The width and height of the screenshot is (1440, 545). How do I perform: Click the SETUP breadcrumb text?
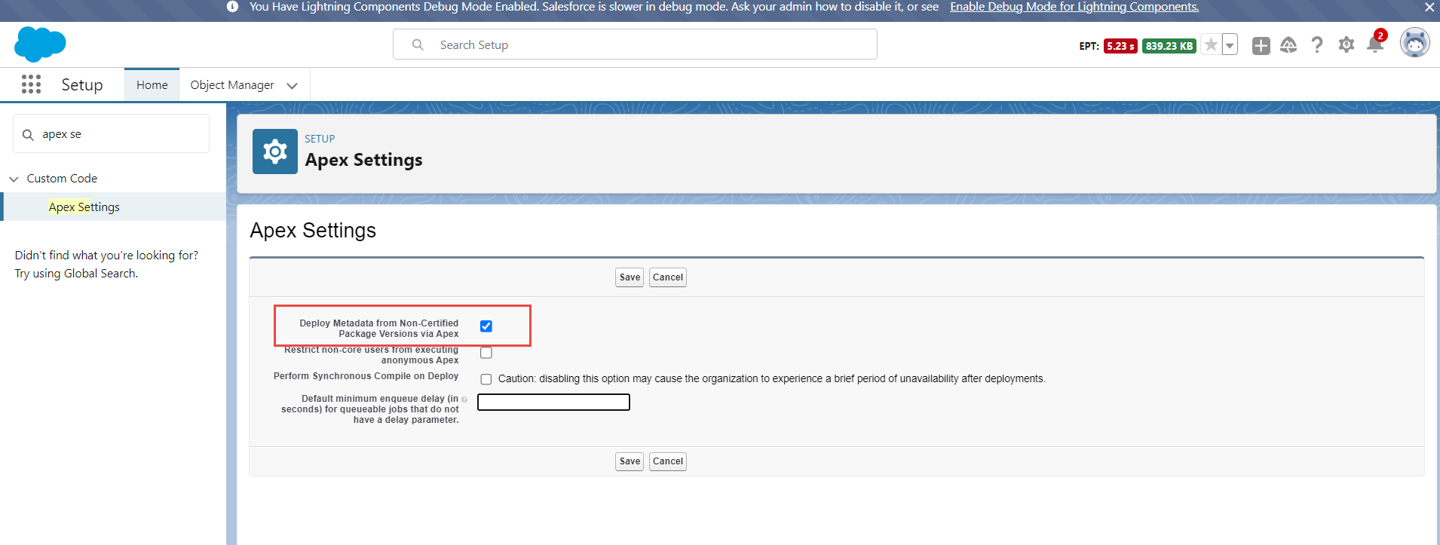[320, 139]
